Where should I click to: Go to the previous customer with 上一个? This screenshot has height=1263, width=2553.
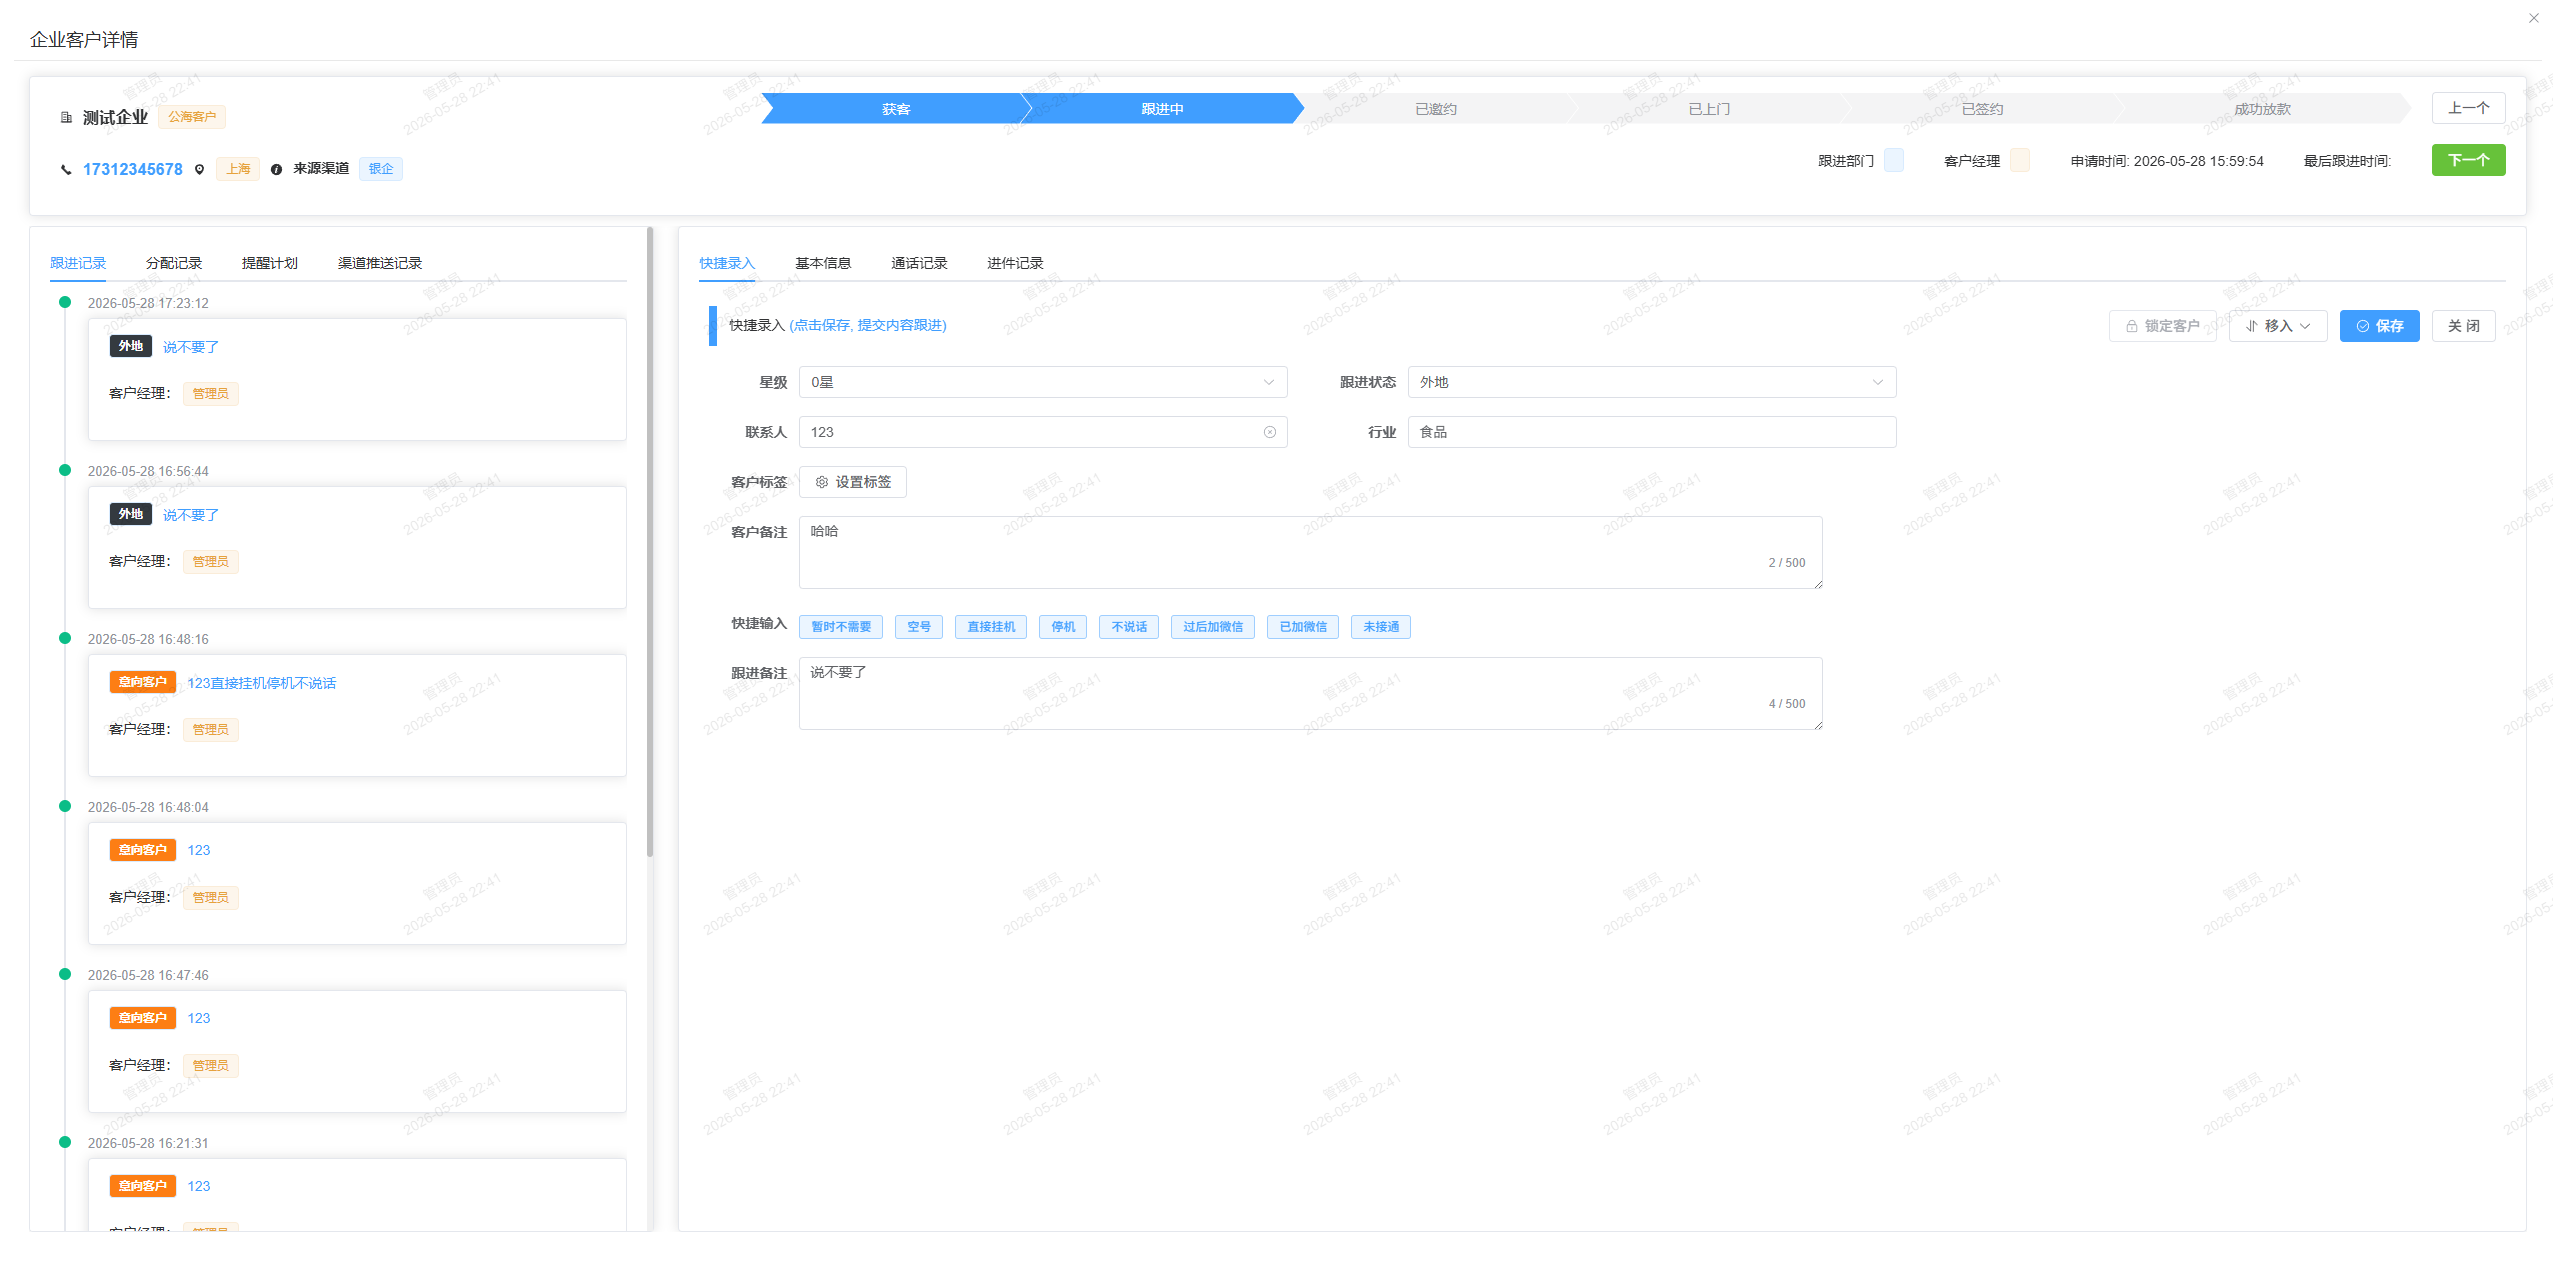coord(2468,108)
